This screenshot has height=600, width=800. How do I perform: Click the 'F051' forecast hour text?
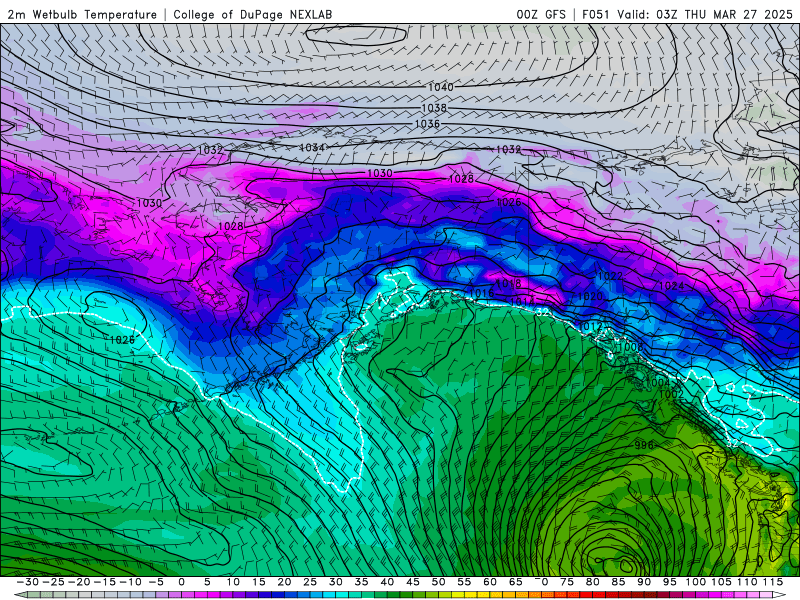(596, 15)
